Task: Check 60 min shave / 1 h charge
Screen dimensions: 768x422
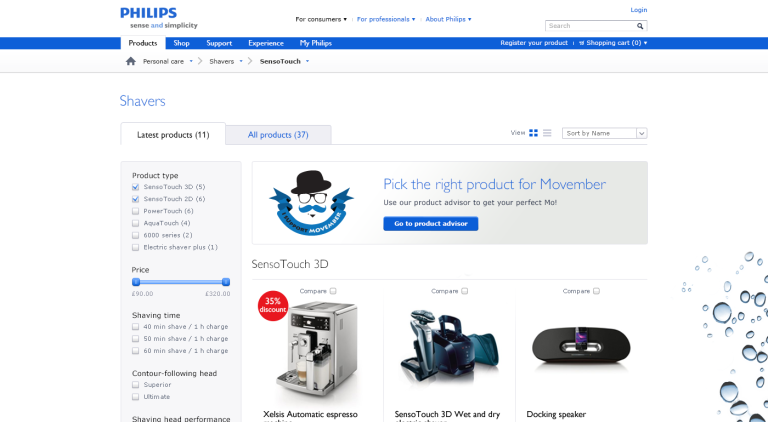Action: (136, 351)
